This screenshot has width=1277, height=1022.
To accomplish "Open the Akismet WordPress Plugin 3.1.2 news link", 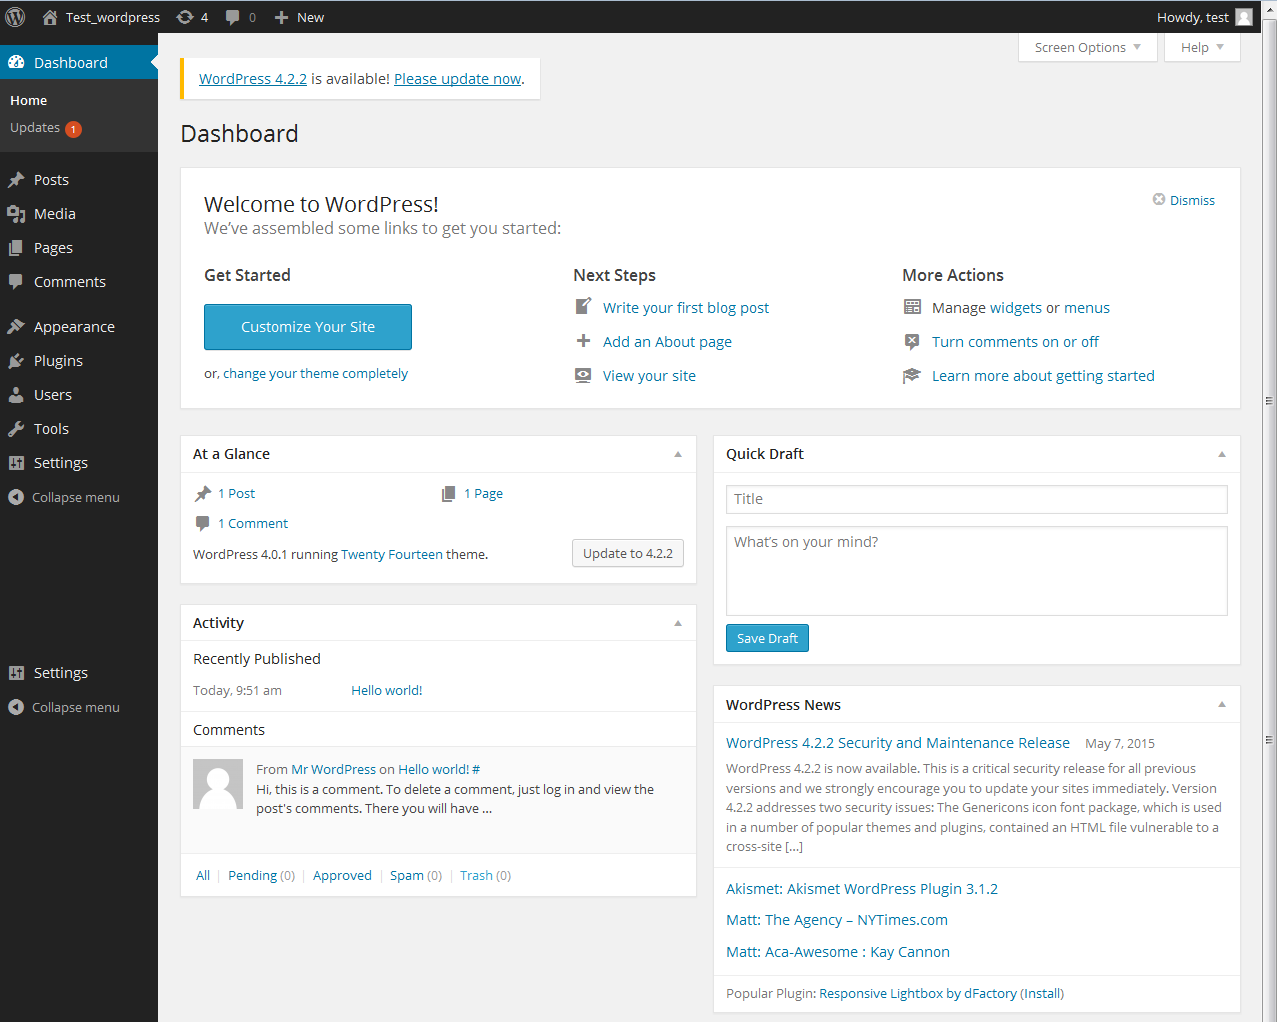I will [x=862, y=889].
